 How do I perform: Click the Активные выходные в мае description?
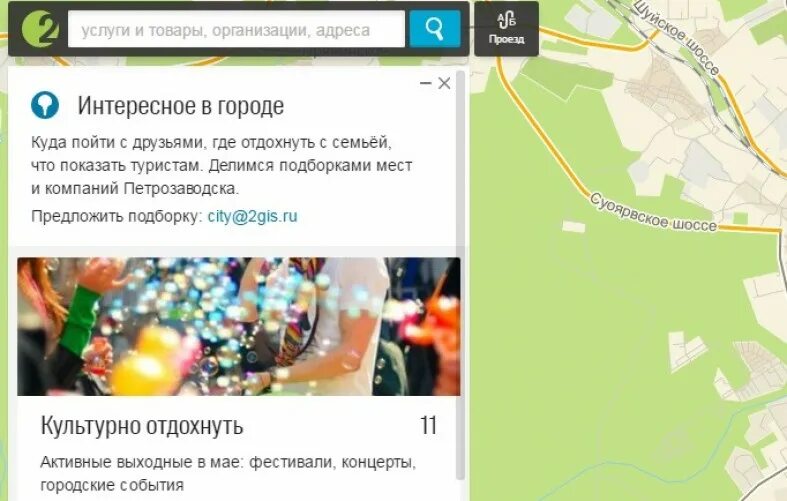click(x=228, y=473)
